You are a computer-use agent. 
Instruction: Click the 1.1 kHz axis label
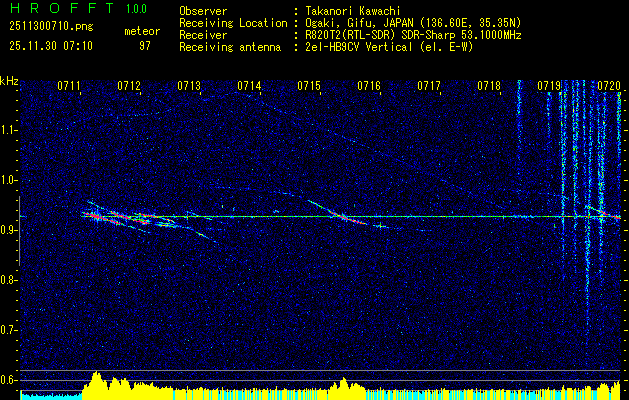[x=9, y=130]
